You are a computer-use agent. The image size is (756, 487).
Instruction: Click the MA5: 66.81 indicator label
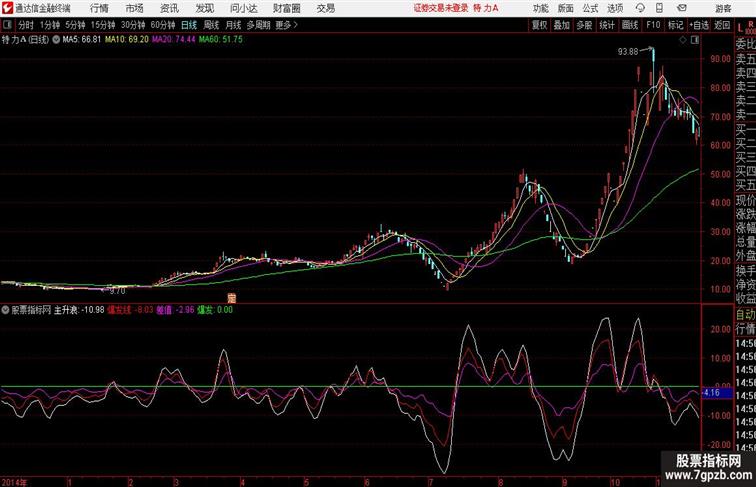82,40
